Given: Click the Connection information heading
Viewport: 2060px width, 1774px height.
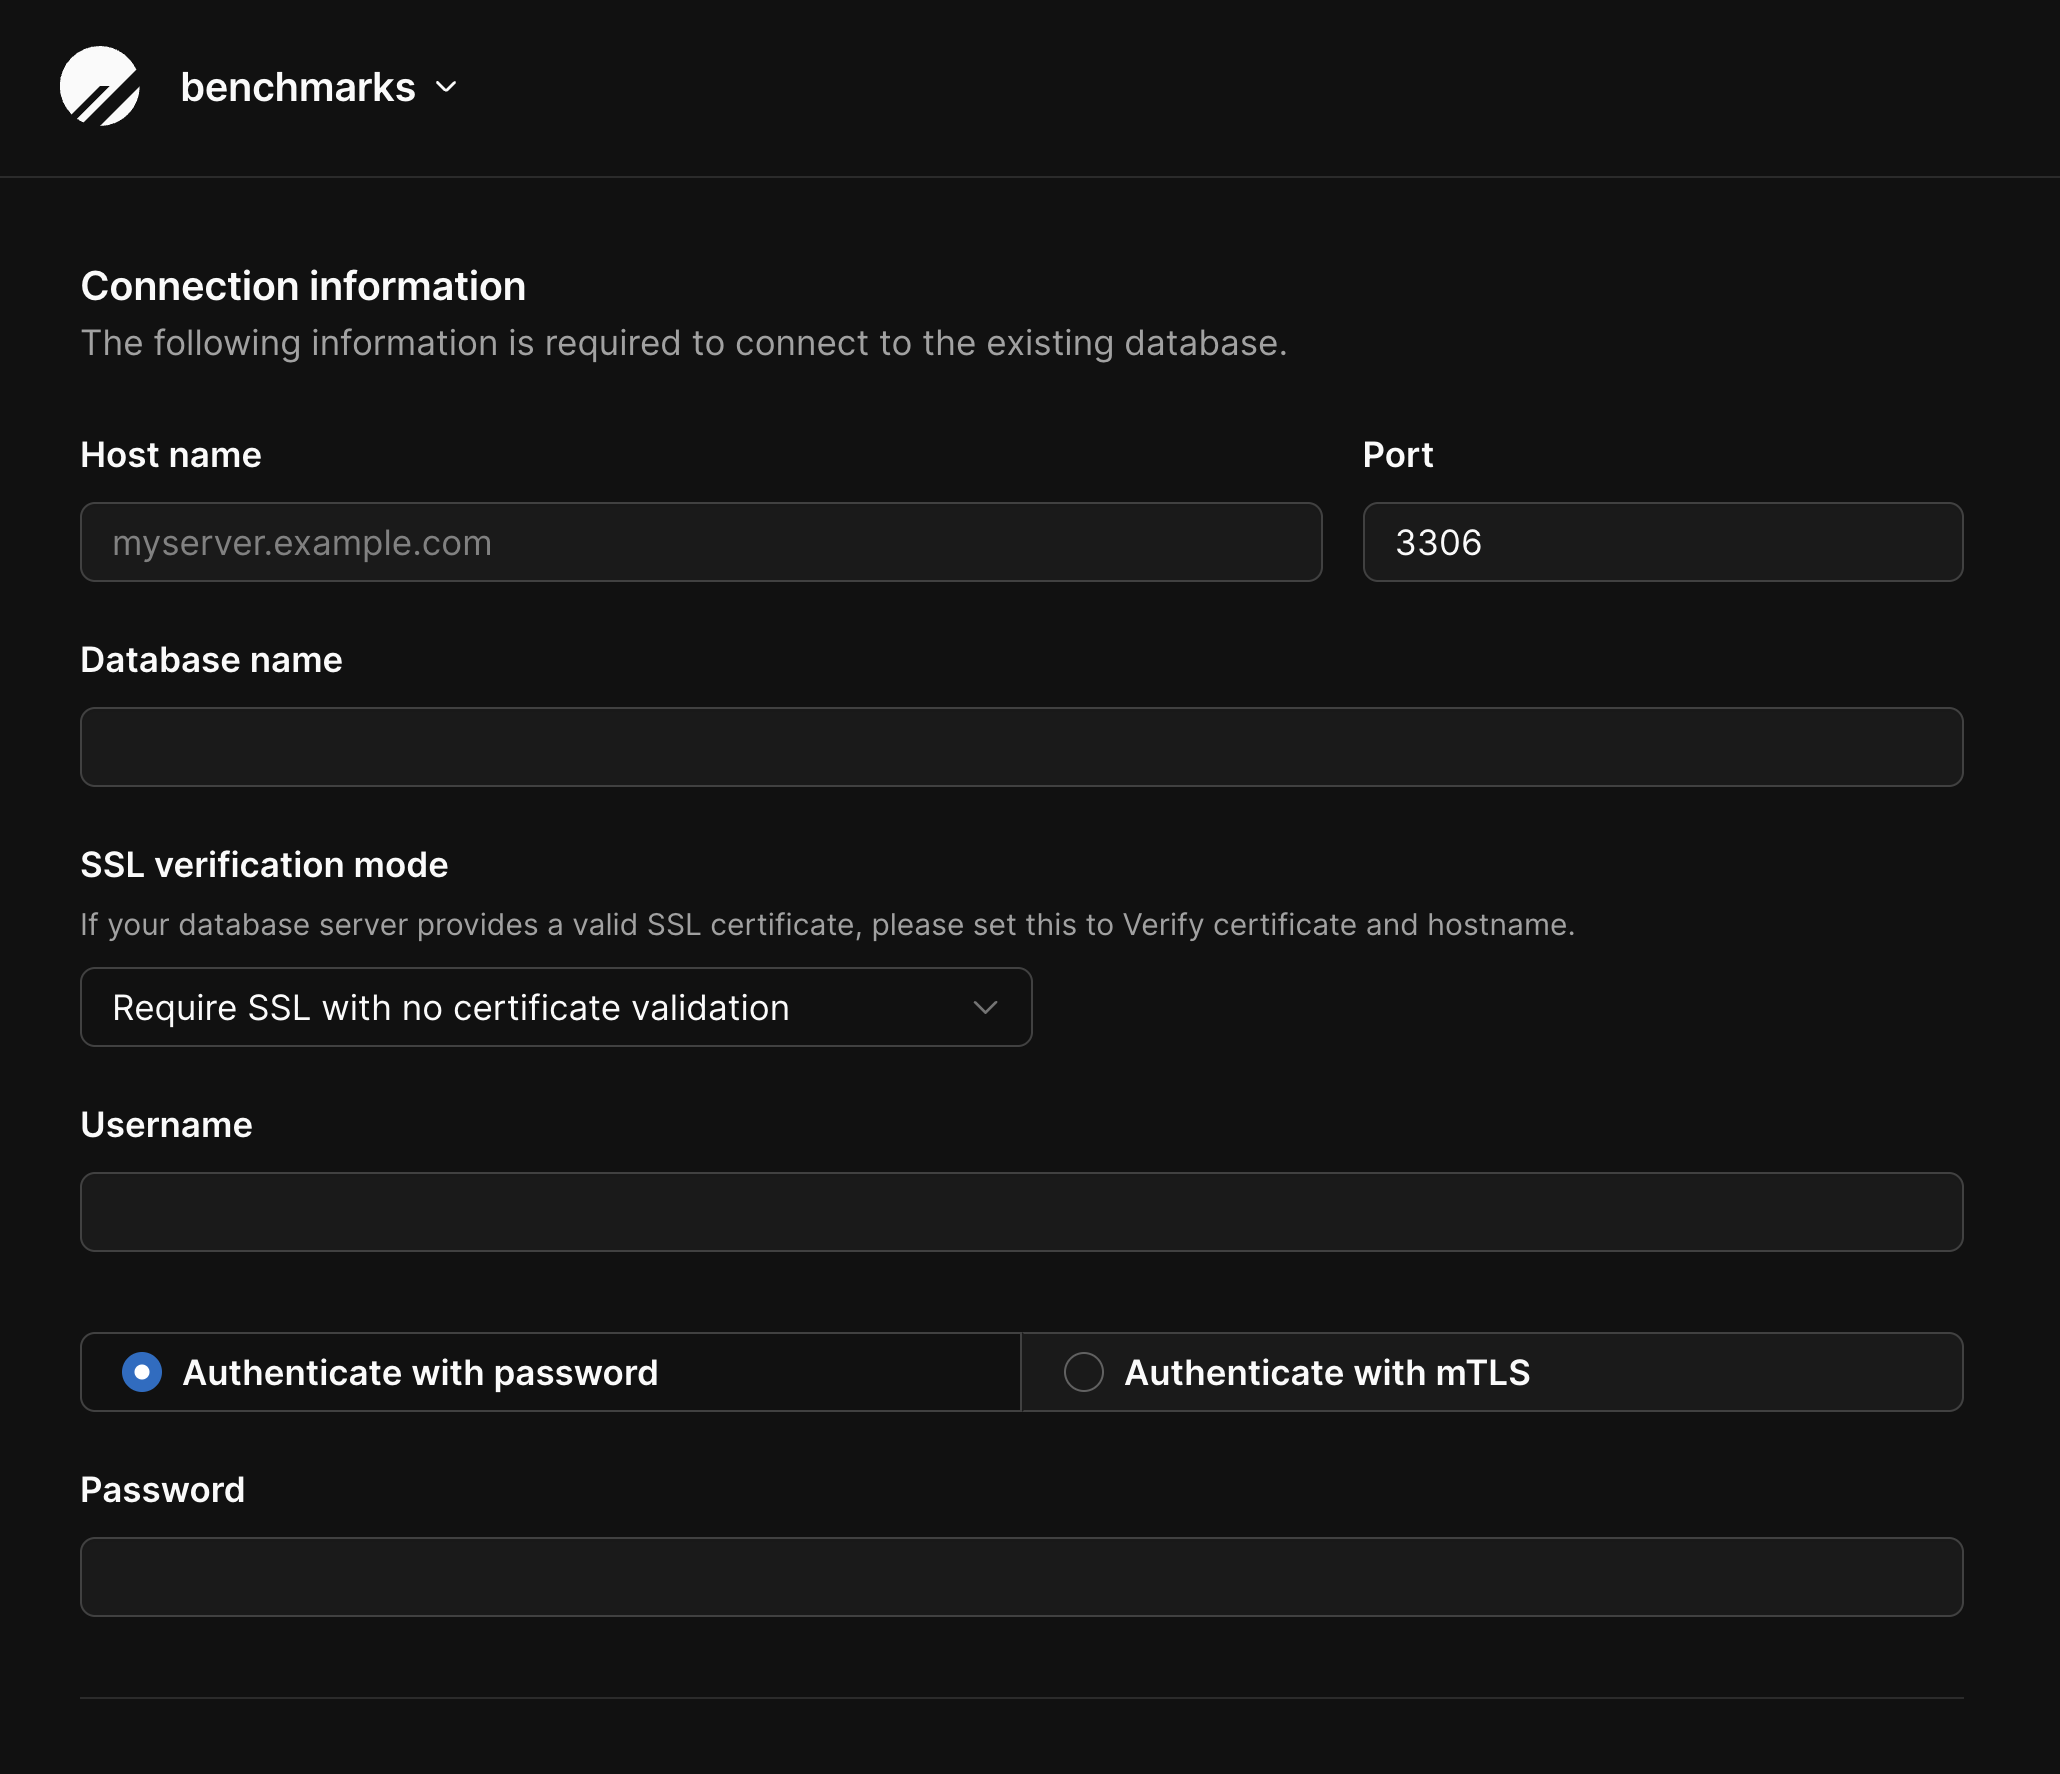Looking at the screenshot, I should click(x=303, y=285).
